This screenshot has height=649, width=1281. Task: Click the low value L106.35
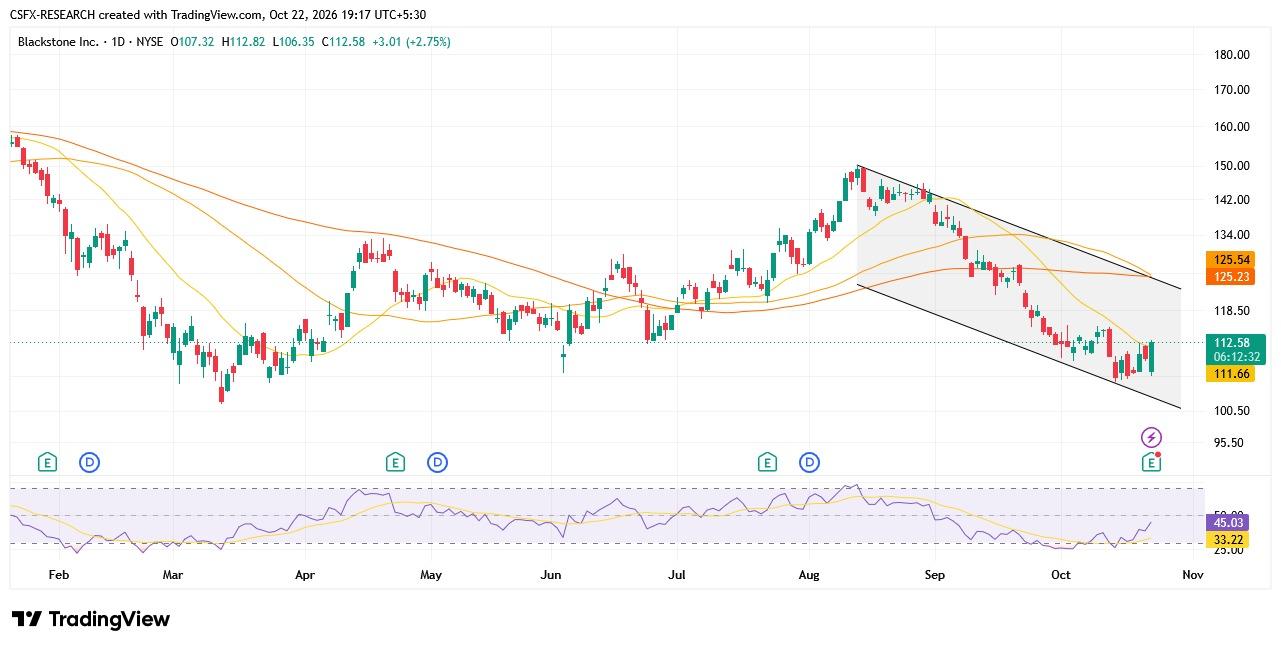(x=291, y=42)
